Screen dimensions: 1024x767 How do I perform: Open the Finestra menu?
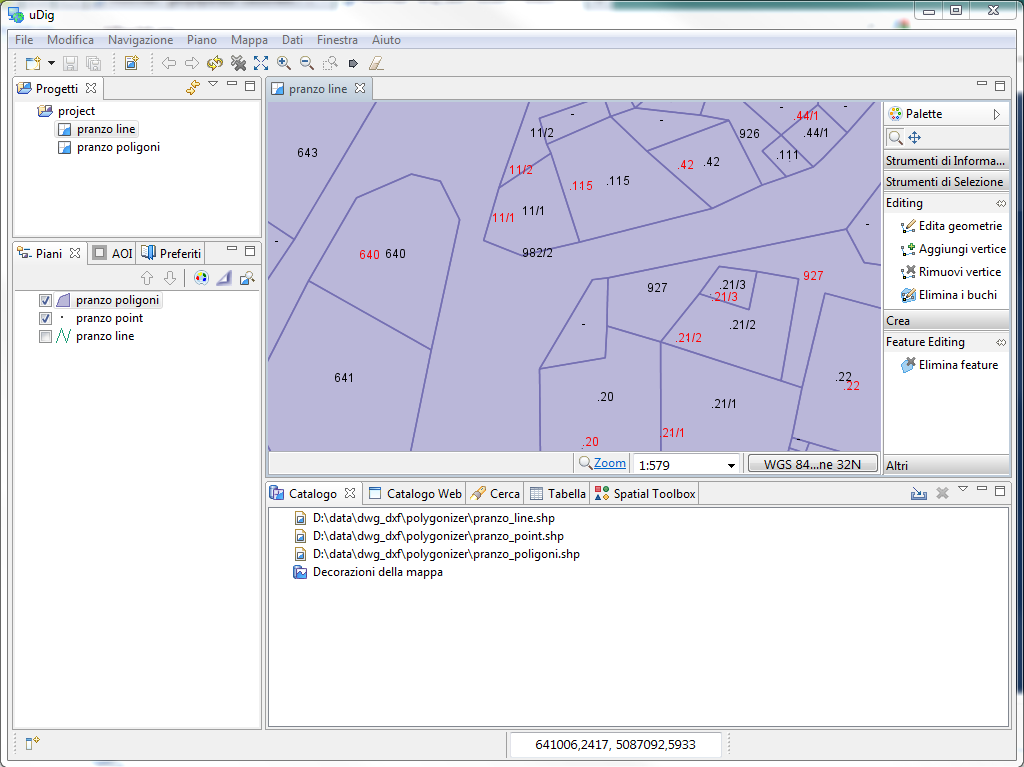pos(337,40)
